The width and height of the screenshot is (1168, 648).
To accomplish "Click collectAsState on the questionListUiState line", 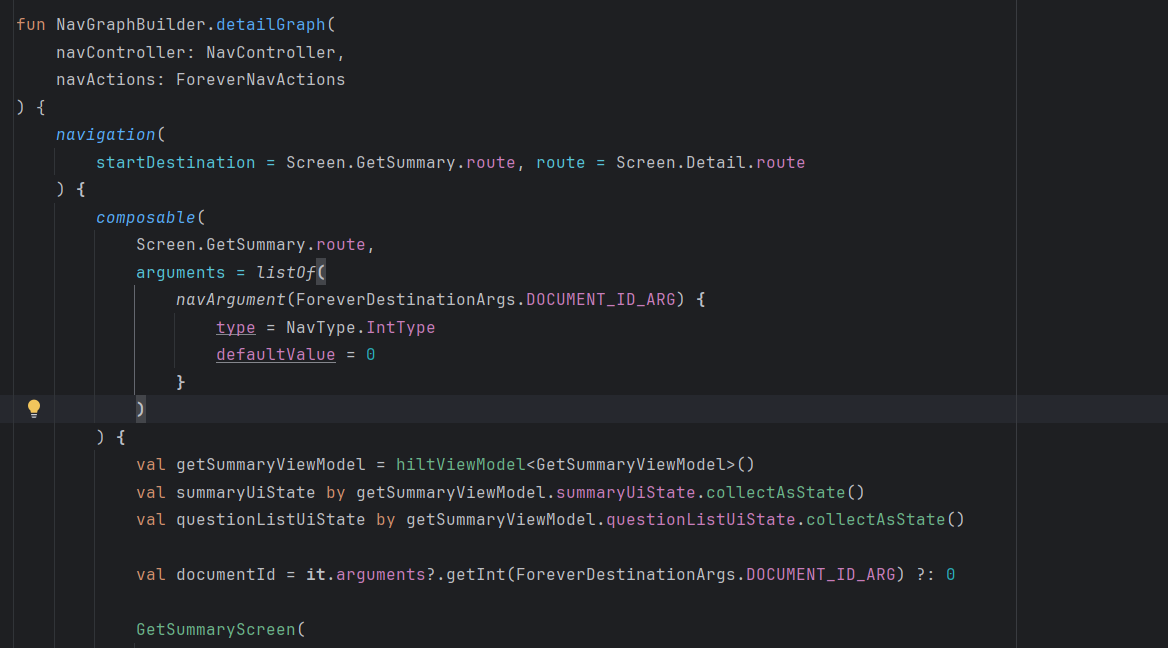I will [x=875, y=519].
